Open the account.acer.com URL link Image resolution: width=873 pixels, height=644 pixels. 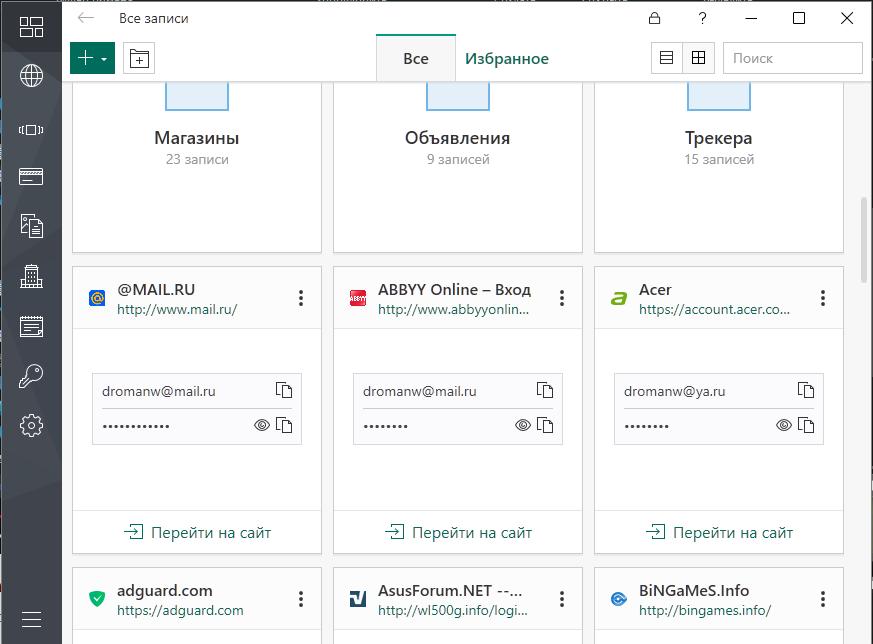(714, 309)
